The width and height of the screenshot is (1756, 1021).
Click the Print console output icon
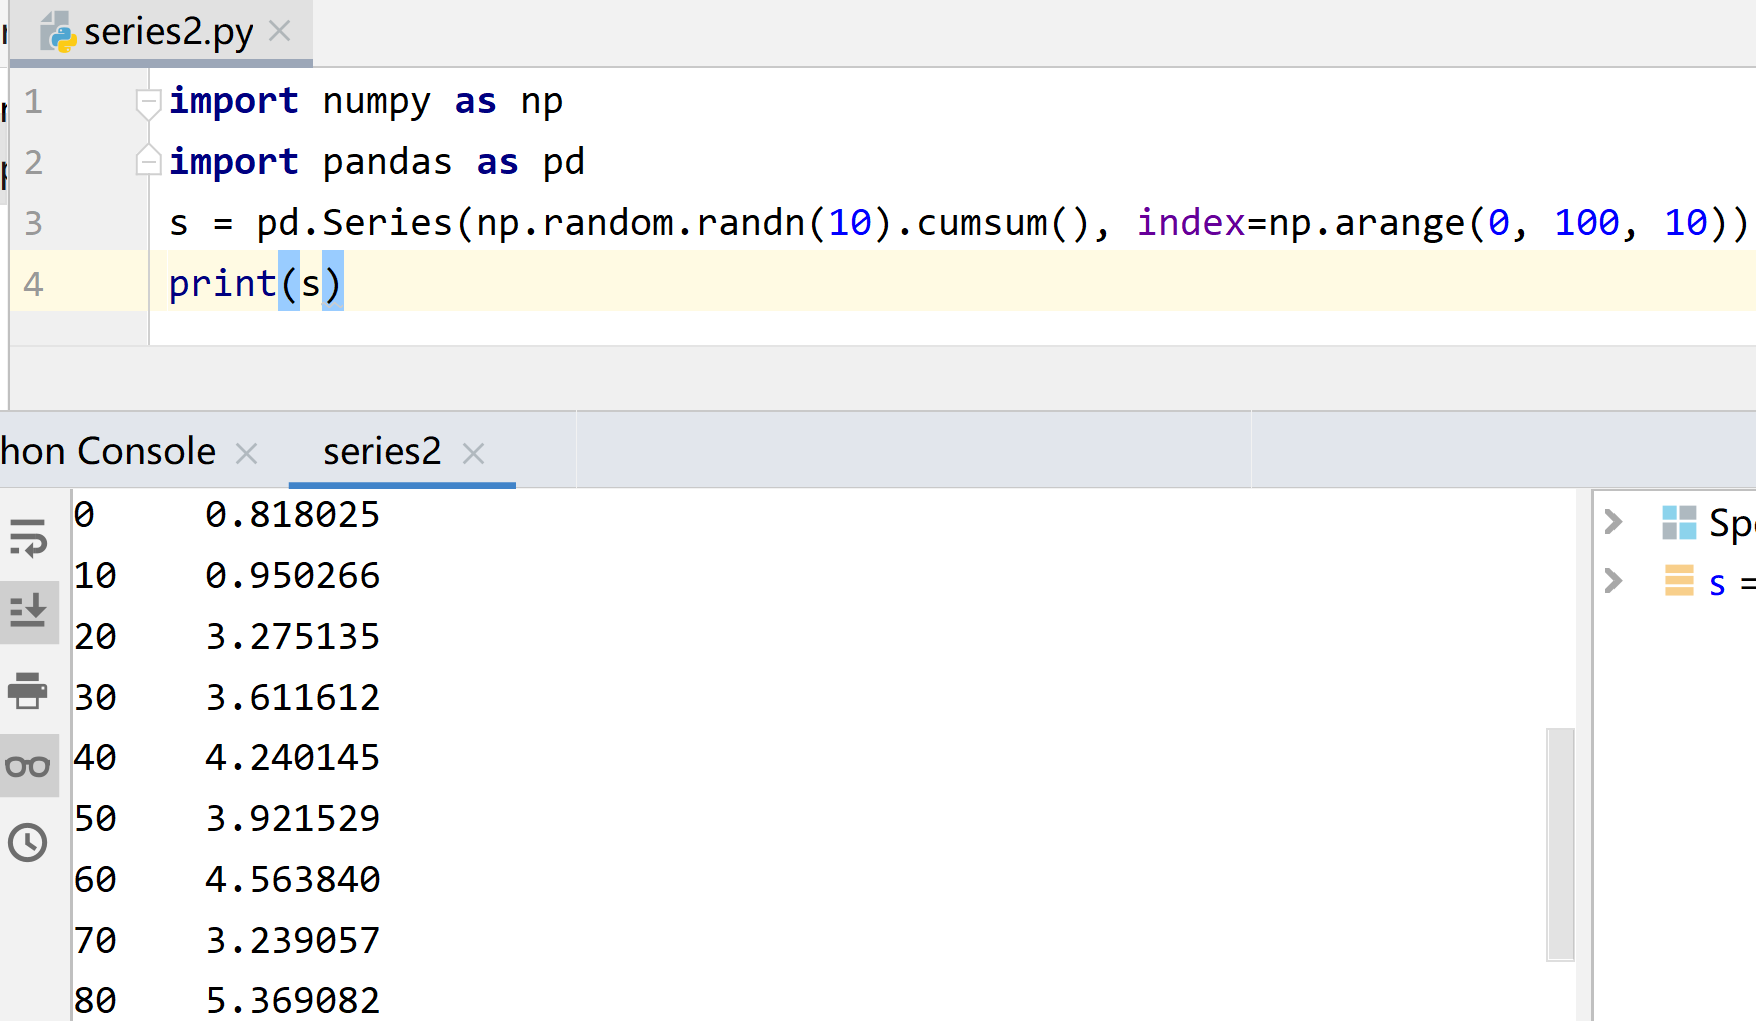point(30,693)
